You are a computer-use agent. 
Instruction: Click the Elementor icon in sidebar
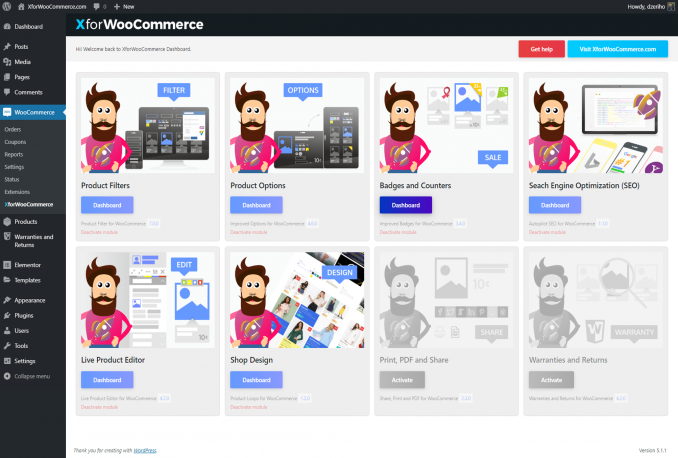[7, 265]
